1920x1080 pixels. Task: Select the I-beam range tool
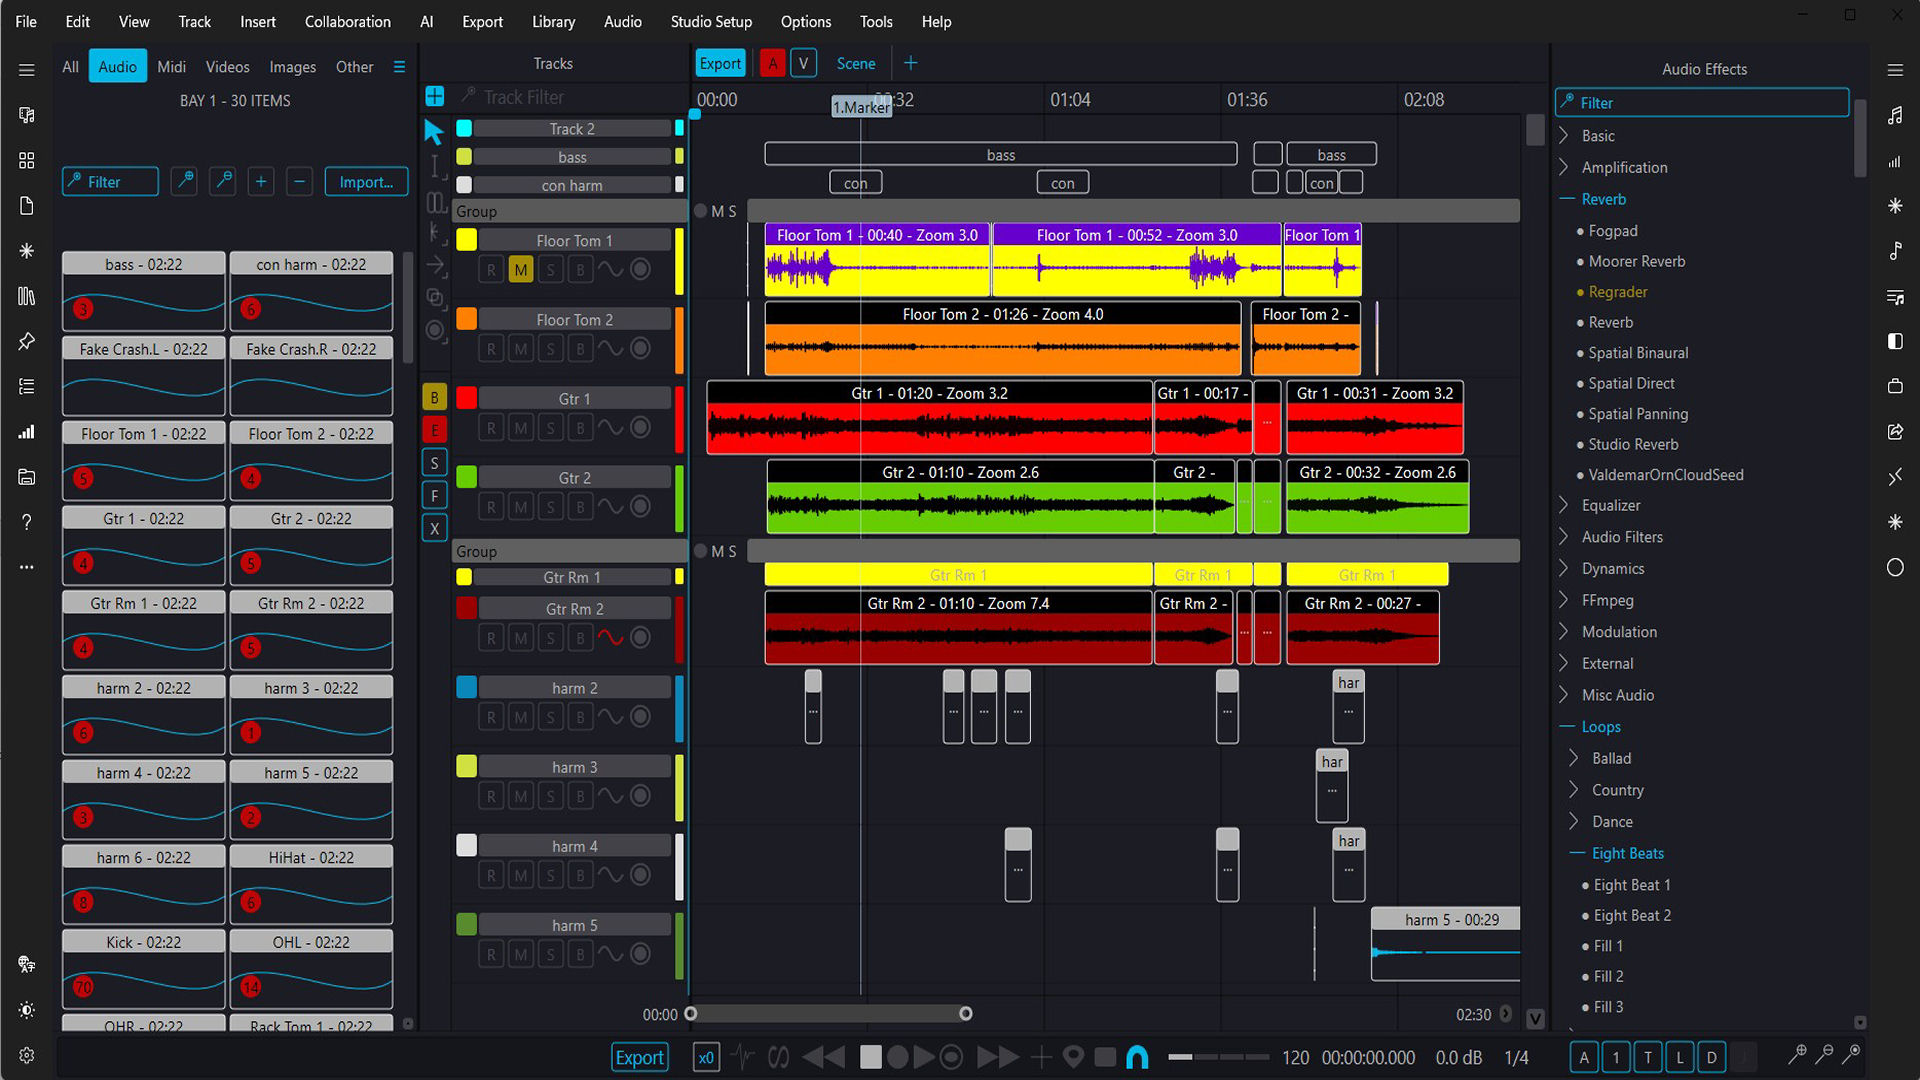[435, 168]
